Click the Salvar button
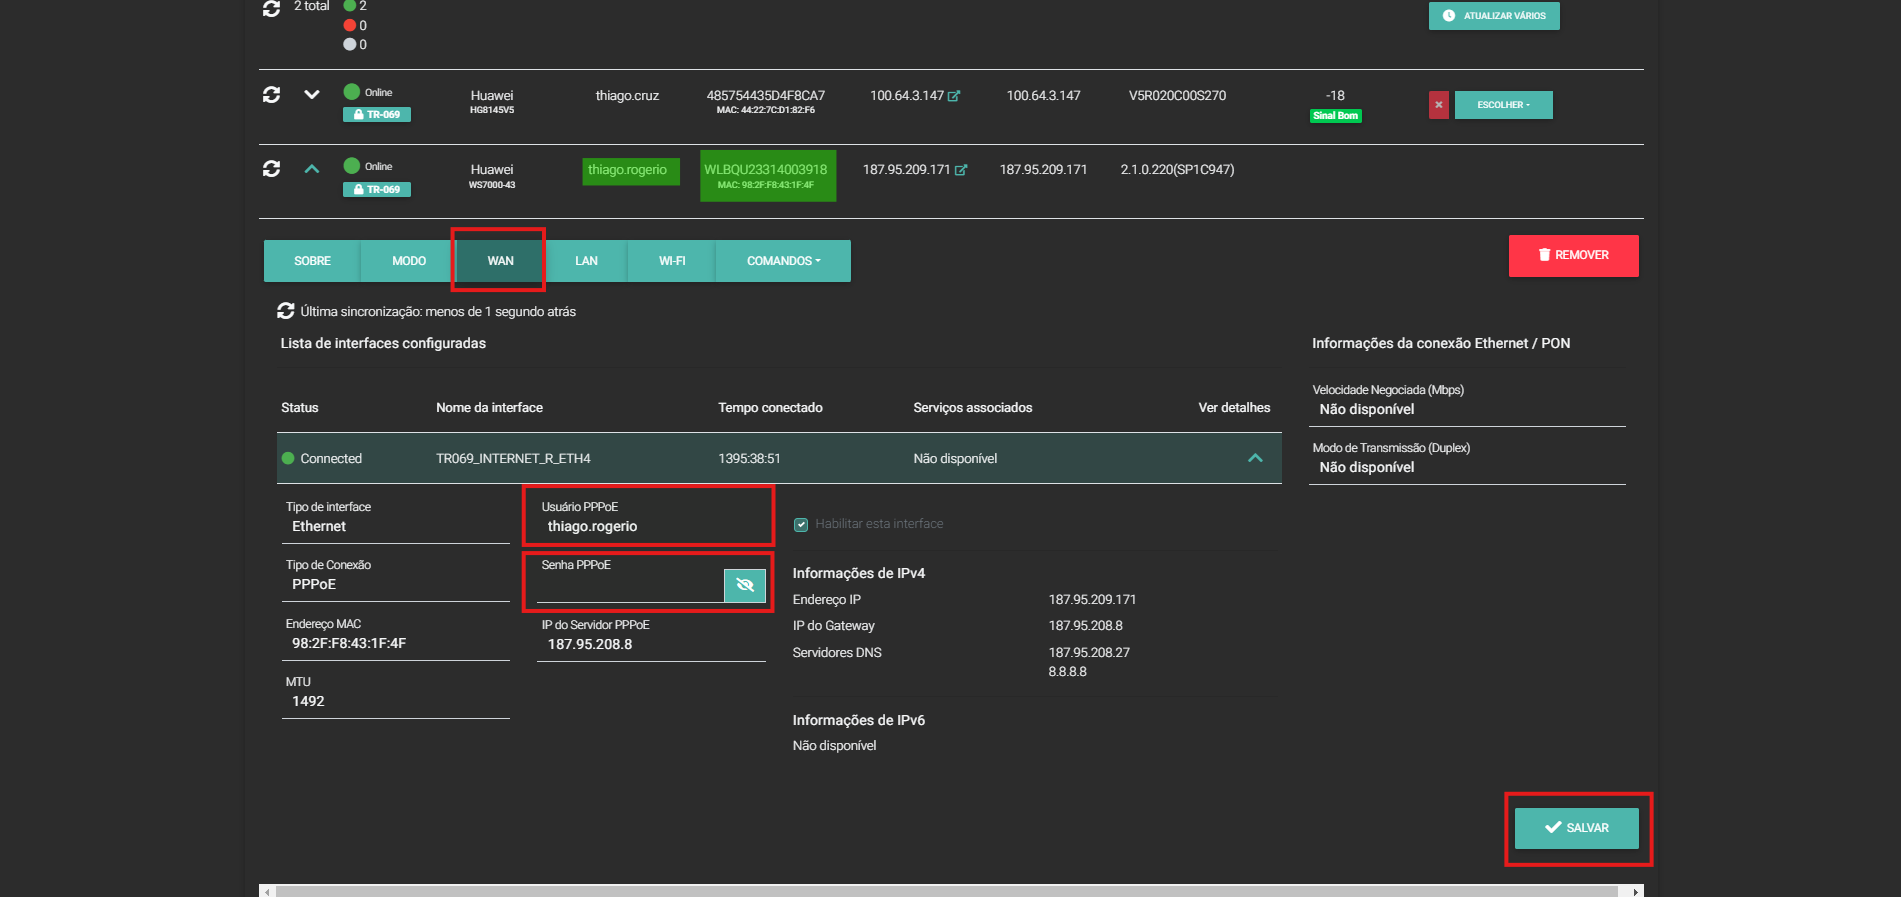1901x897 pixels. coord(1576,828)
